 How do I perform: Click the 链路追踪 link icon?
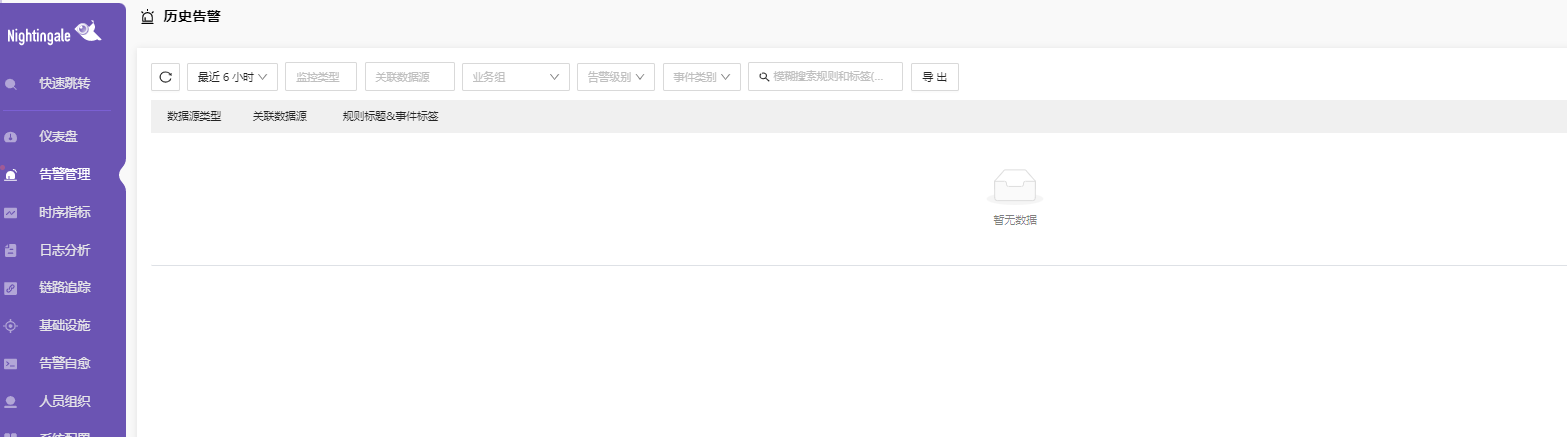coord(11,288)
